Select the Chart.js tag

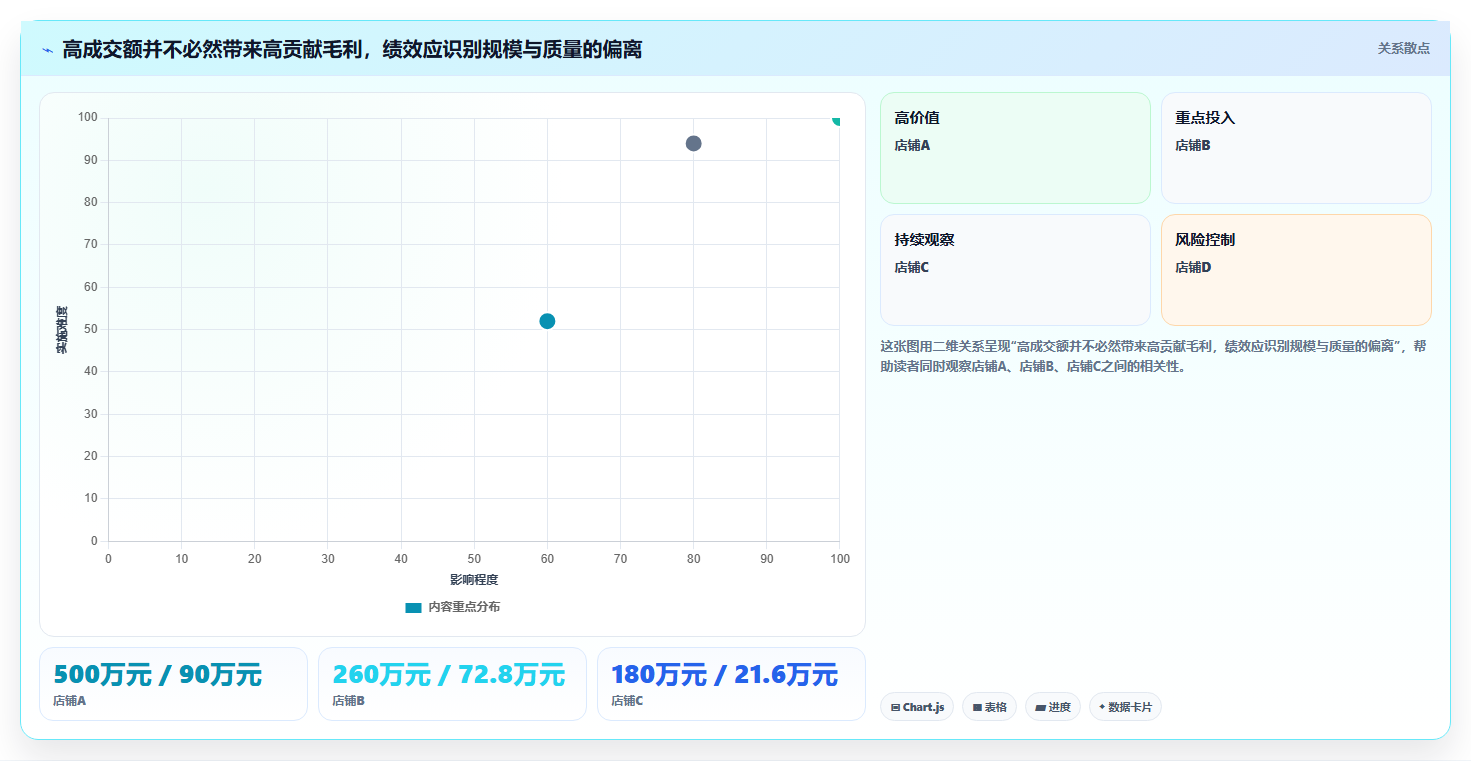click(x=917, y=707)
